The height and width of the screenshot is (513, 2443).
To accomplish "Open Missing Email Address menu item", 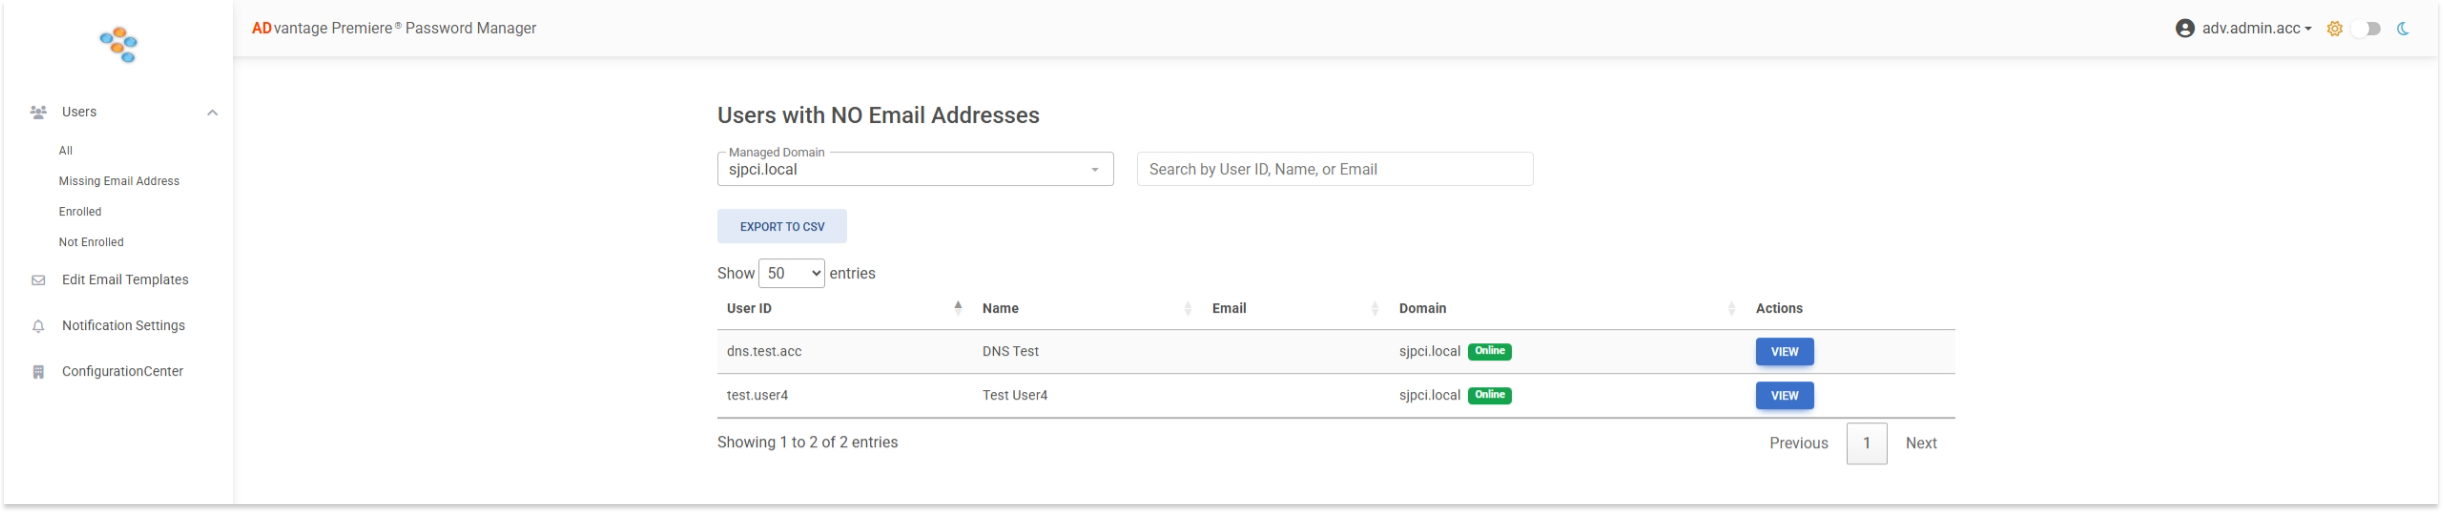I will pos(119,181).
